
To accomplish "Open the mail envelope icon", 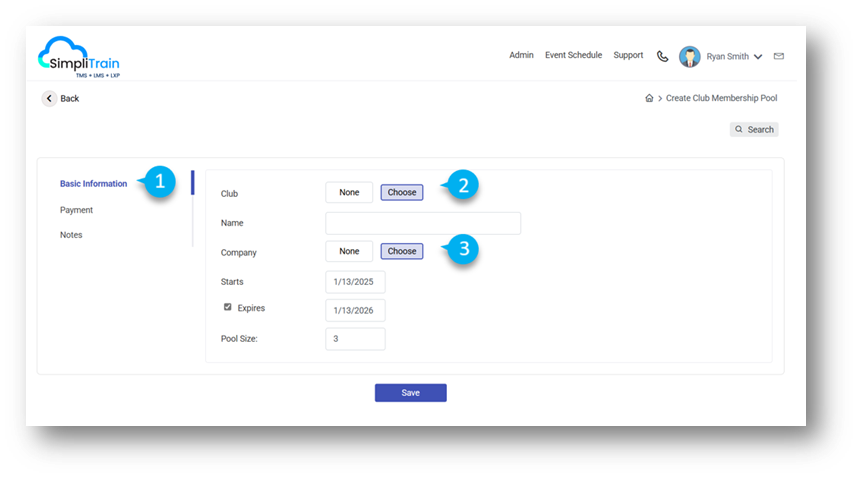I will pos(779,56).
